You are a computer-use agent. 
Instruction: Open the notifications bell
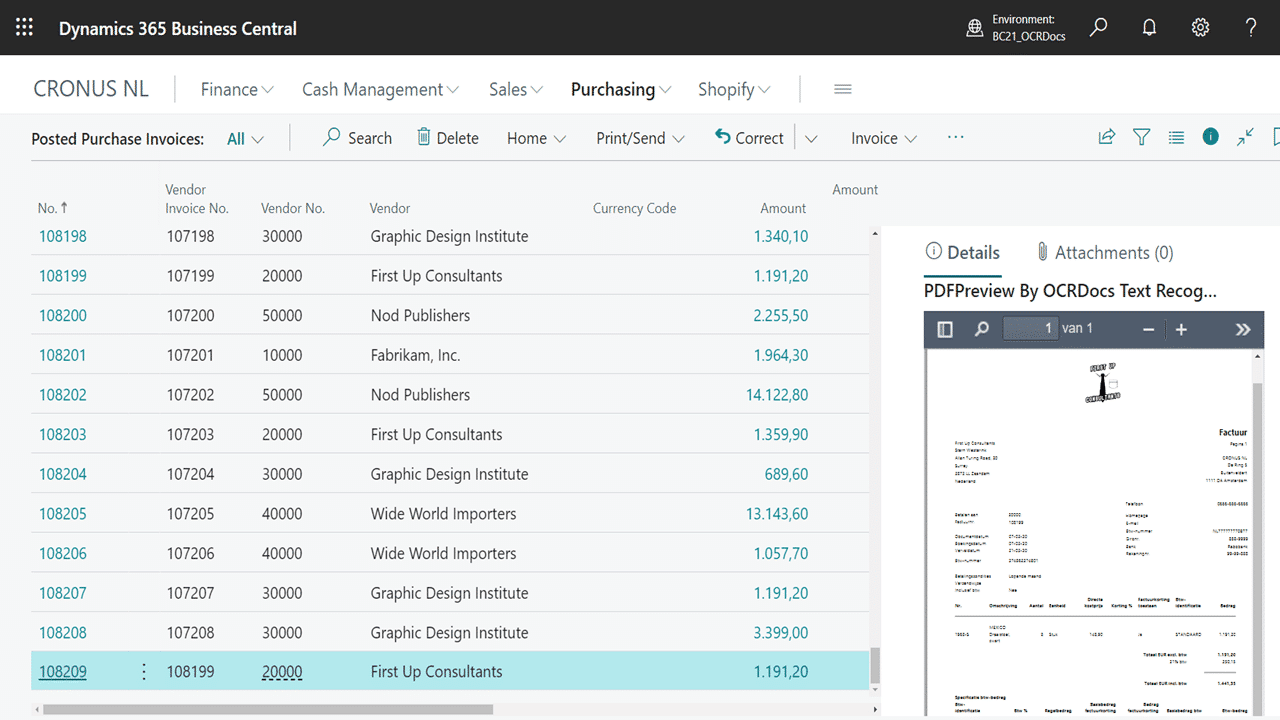click(x=1149, y=28)
